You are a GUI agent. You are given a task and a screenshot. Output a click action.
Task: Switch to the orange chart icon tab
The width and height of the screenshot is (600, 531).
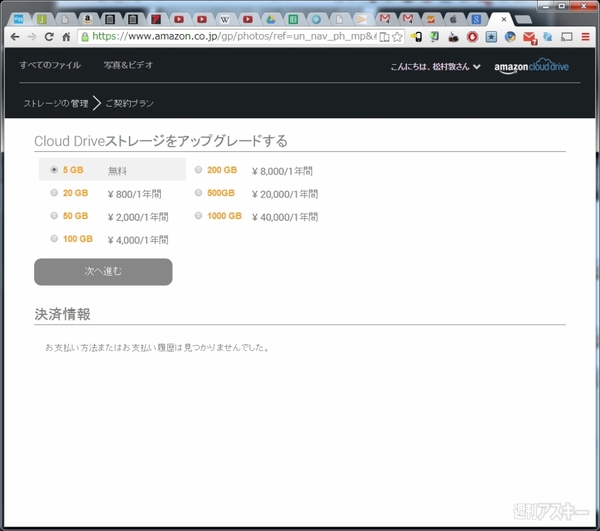[431, 19]
